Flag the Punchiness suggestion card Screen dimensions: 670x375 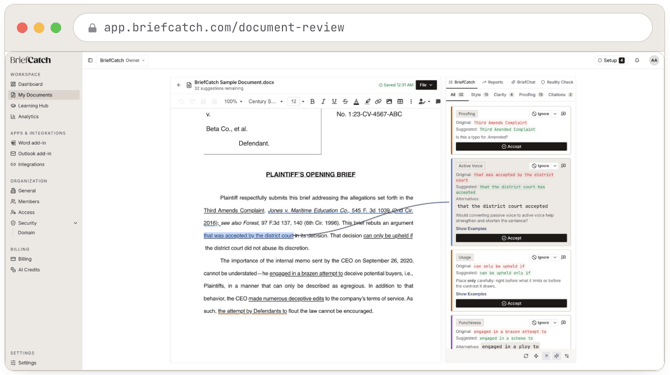(x=564, y=322)
